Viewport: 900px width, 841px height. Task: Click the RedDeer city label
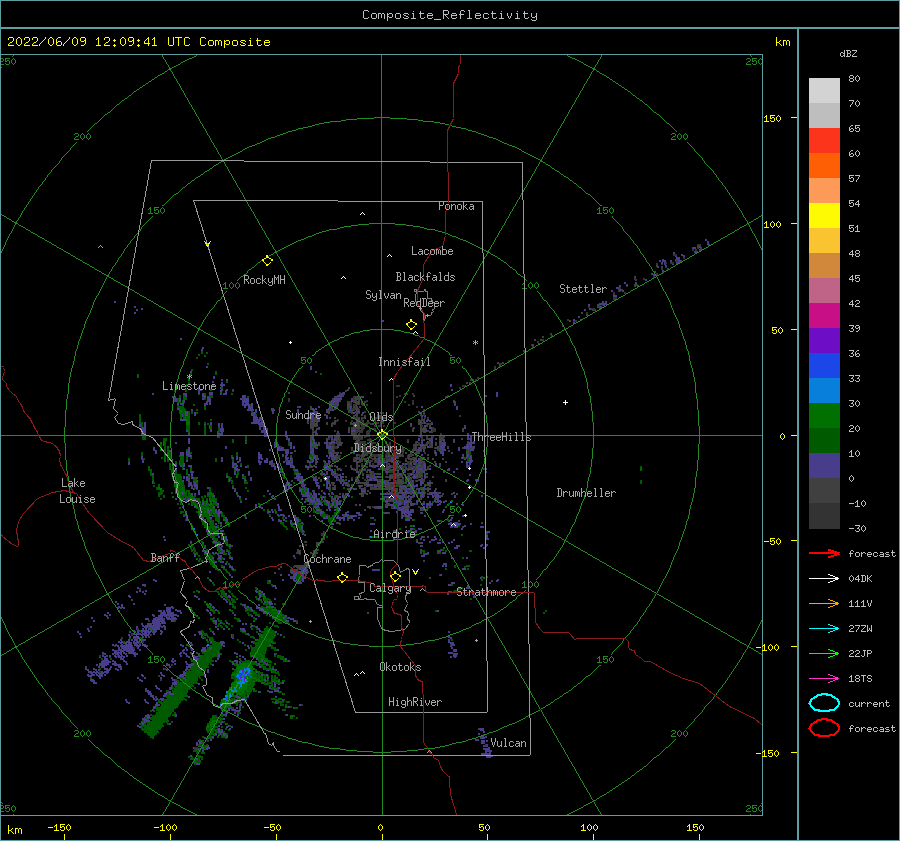point(424,303)
